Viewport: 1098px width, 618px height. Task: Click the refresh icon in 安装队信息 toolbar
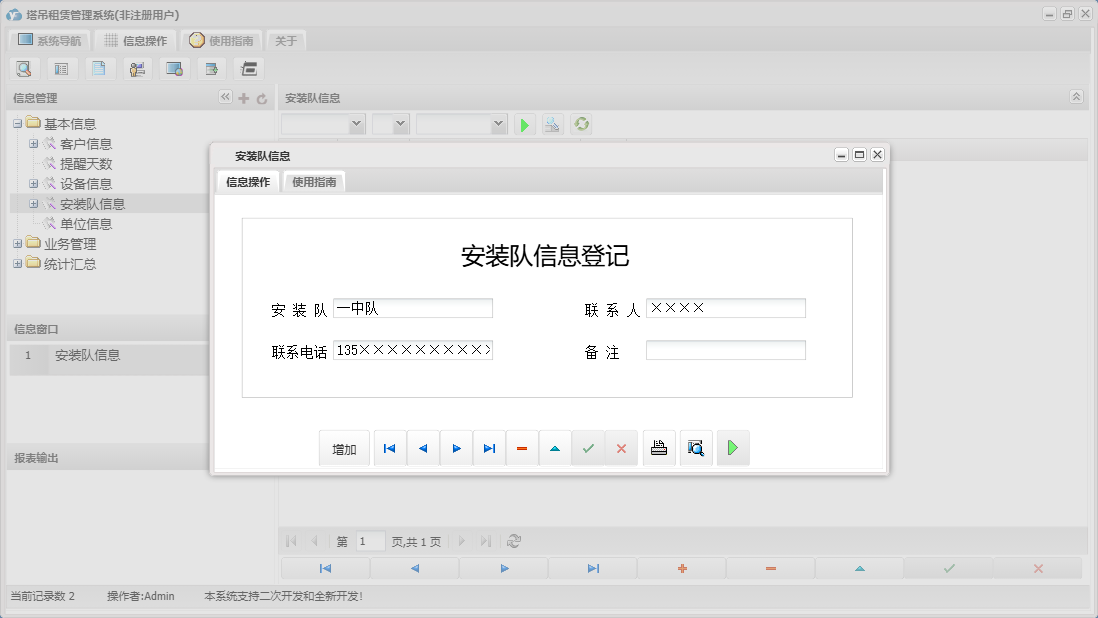pos(580,124)
